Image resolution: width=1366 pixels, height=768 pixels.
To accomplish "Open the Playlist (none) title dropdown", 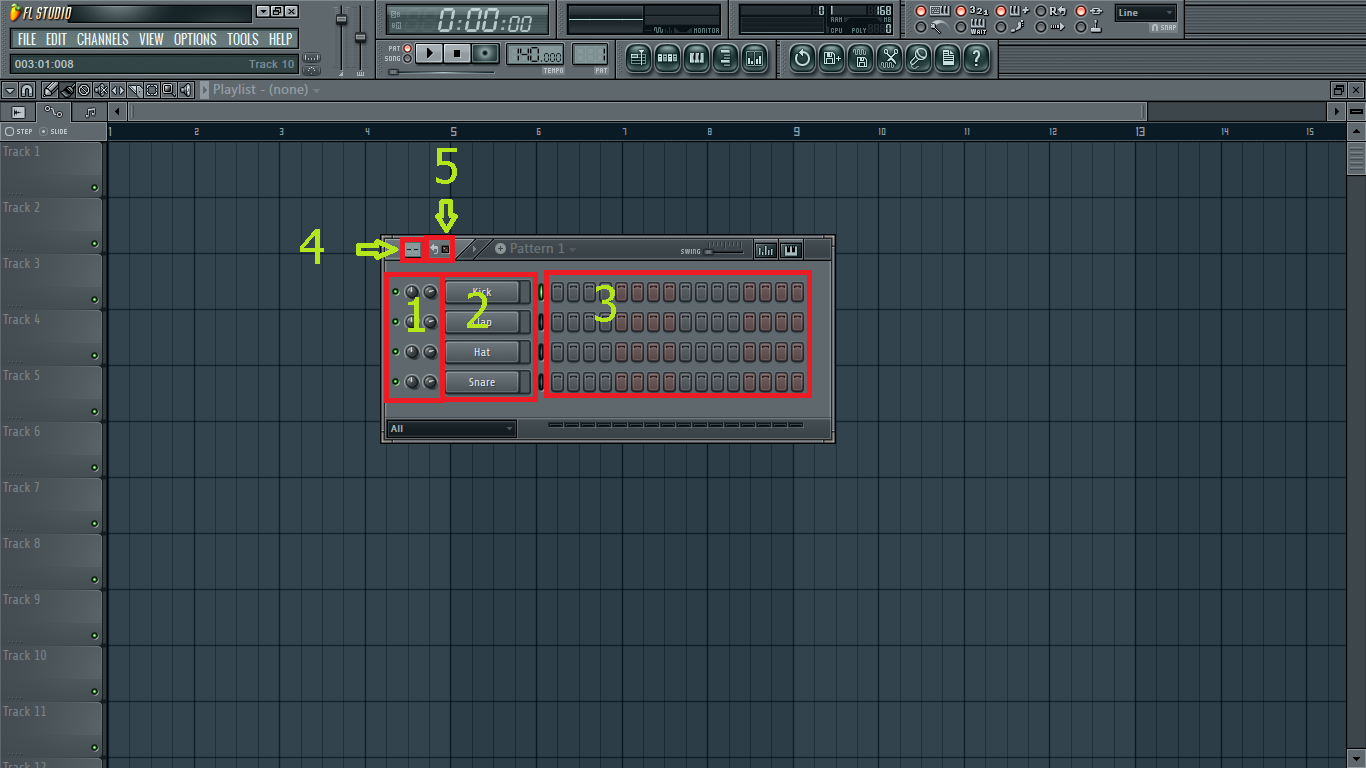I will (x=266, y=90).
